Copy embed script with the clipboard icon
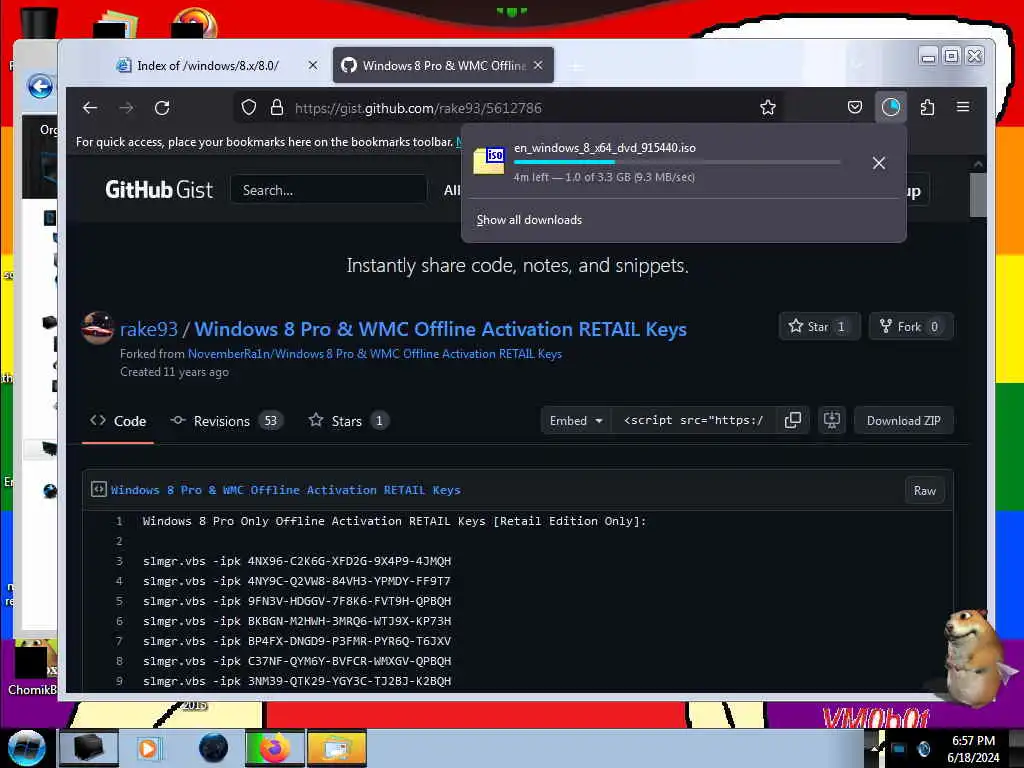Viewport: 1024px width, 768px height. 793,421
